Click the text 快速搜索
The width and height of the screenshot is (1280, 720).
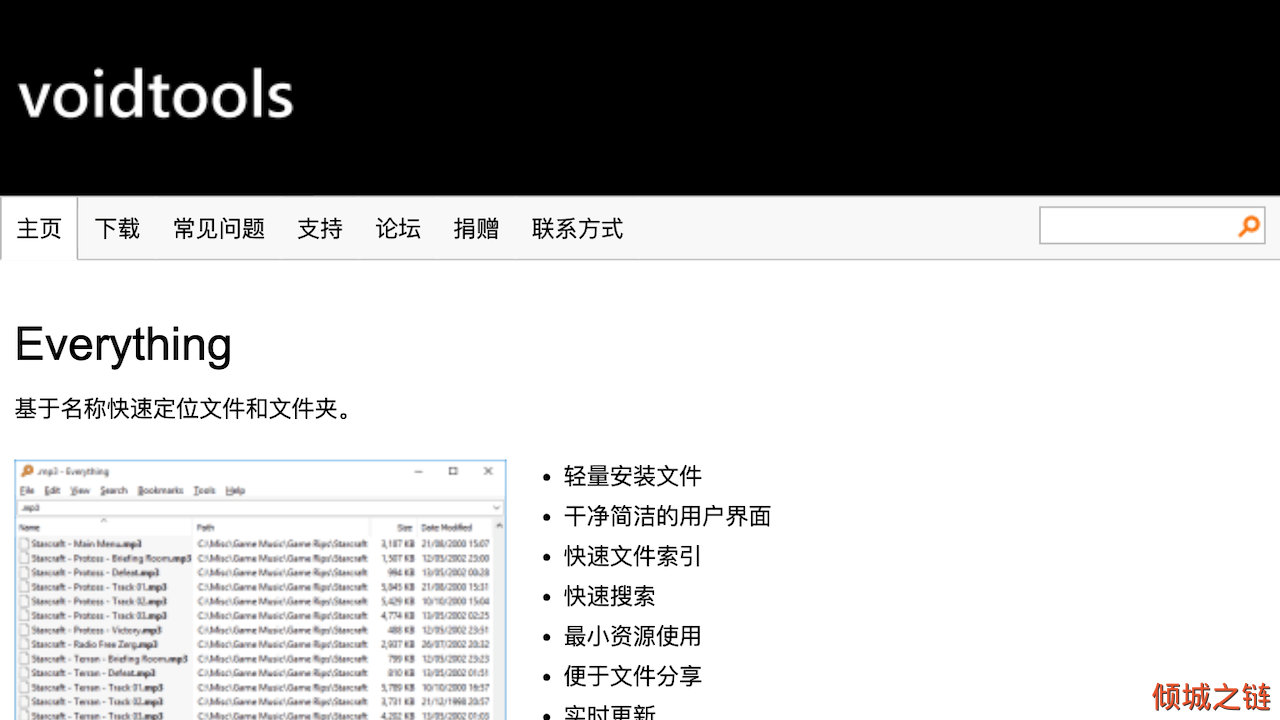[610, 596]
